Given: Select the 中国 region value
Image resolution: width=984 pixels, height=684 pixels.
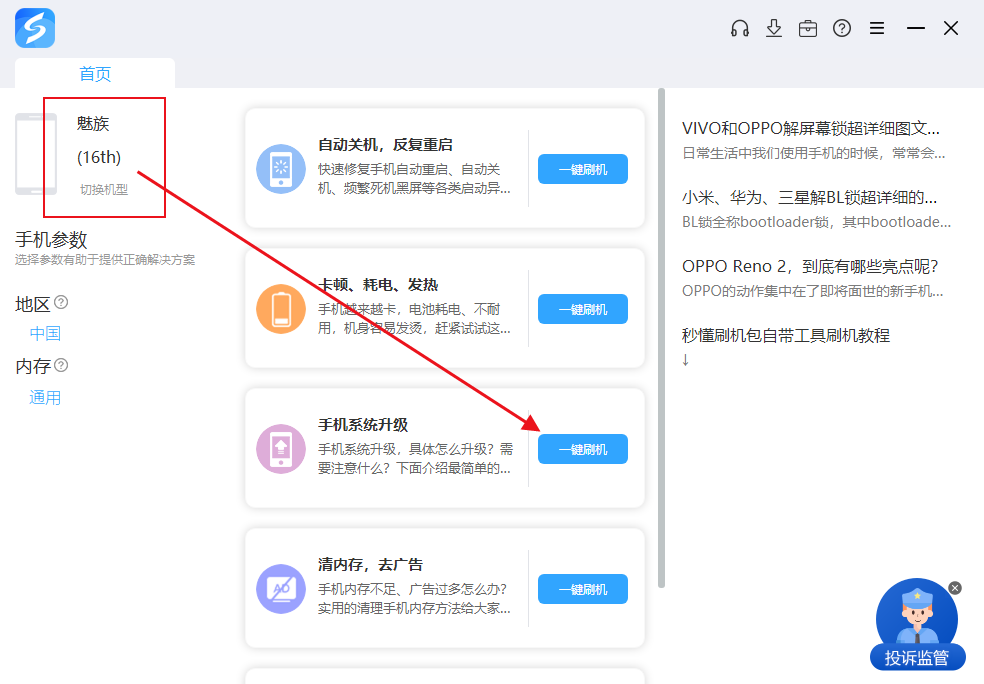Looking at the screenshot, I should pos(45,333).
